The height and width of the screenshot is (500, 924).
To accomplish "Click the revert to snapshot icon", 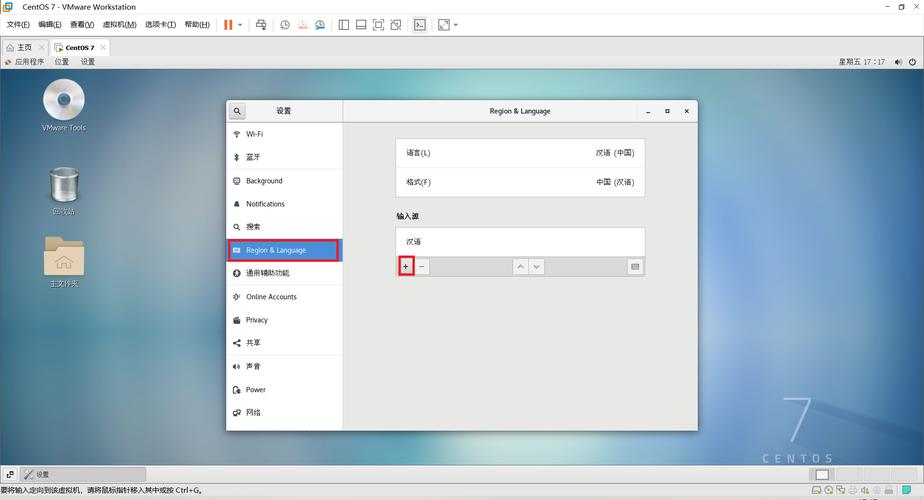I will (302, 25).
